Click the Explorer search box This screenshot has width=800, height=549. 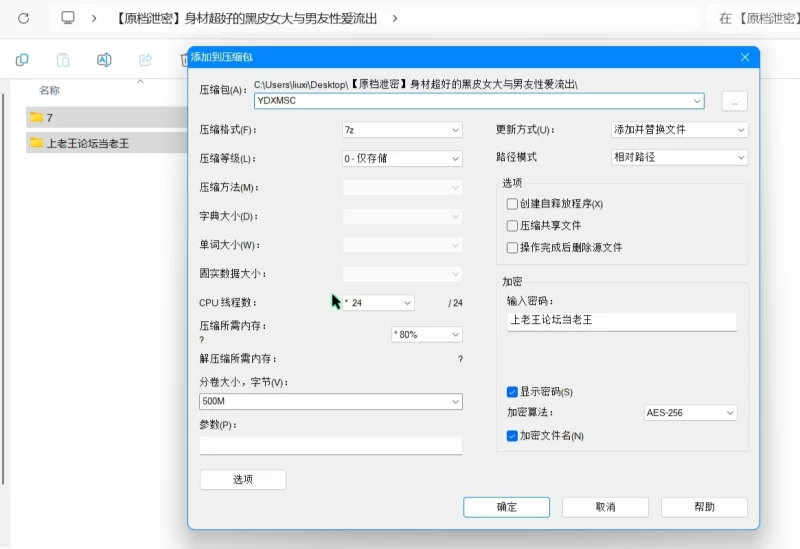pyautogui.click(x=755, y=18)
